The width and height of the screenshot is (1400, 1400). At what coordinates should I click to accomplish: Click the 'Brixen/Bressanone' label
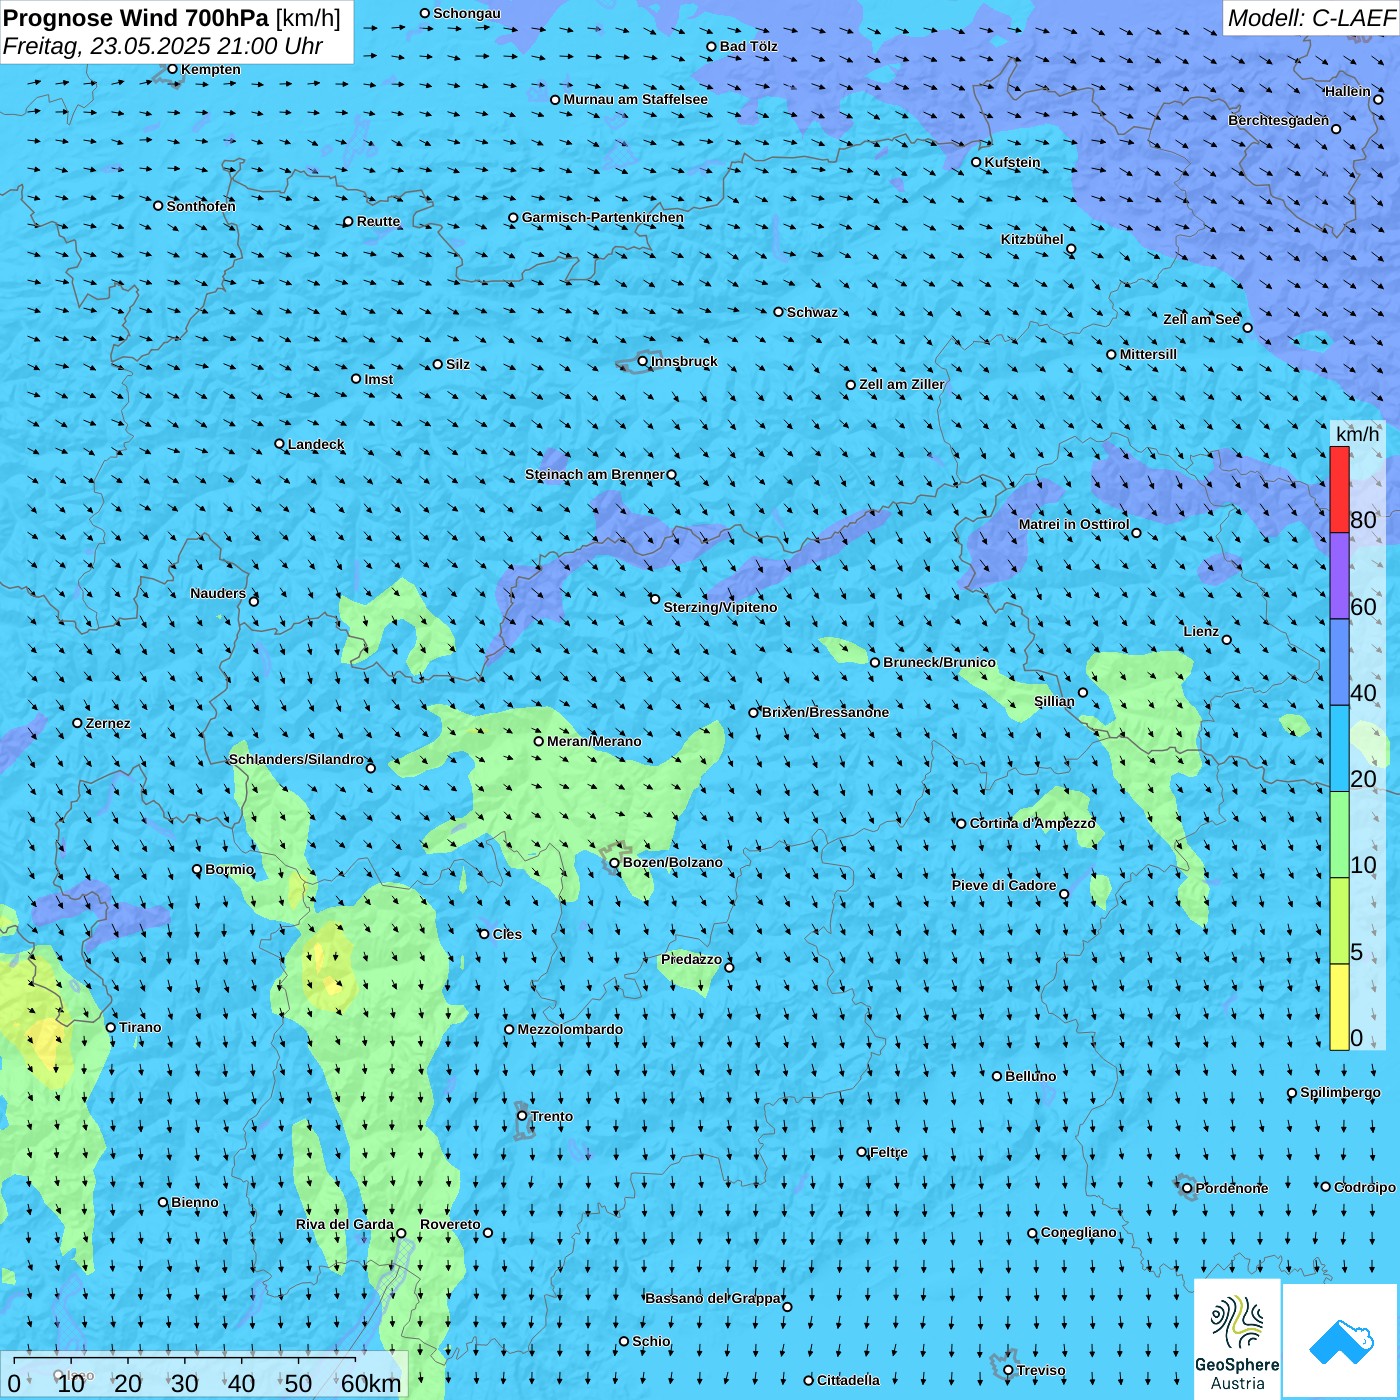(x=825, y=712)
